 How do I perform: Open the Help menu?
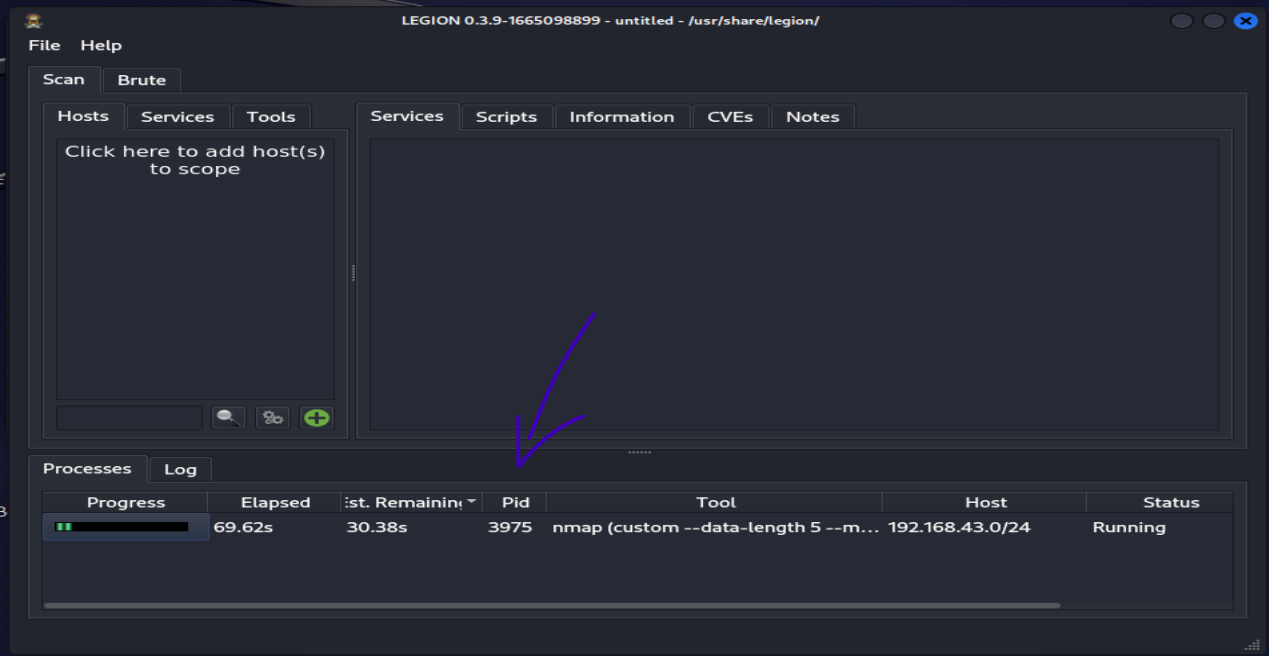[101, 45]
